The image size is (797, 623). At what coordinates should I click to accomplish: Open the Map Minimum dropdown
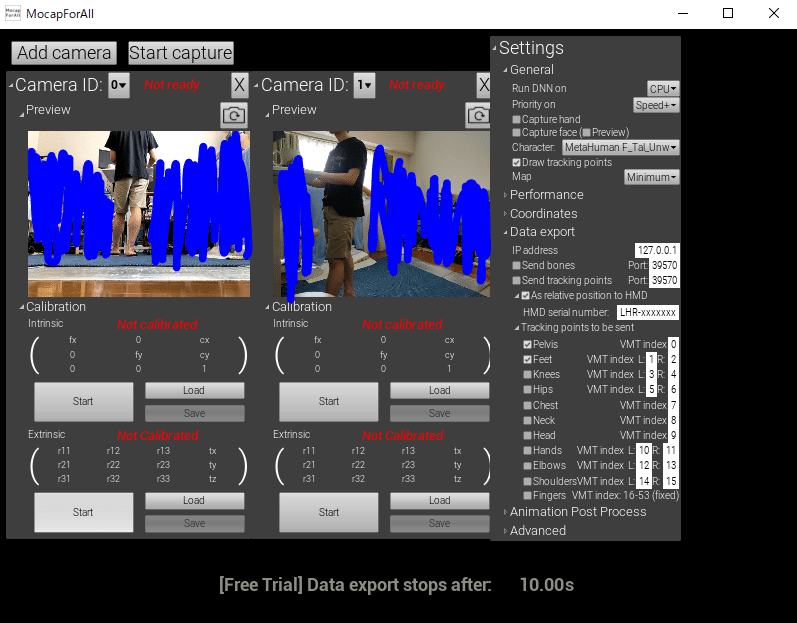point(652,177)
